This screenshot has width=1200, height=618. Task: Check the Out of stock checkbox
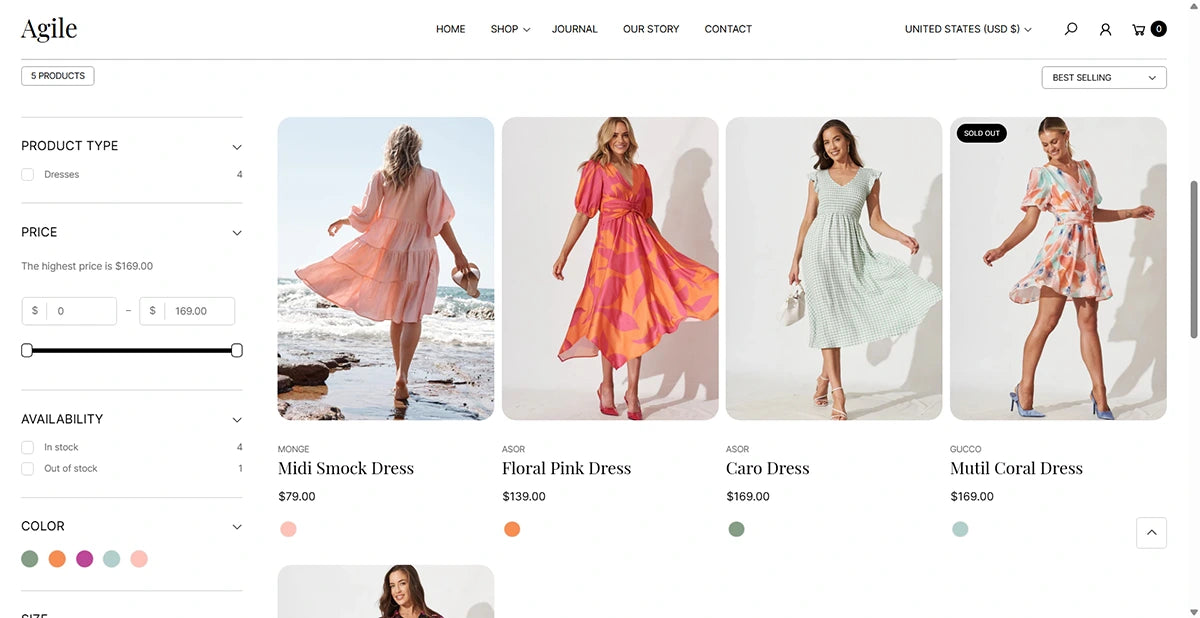28,468
